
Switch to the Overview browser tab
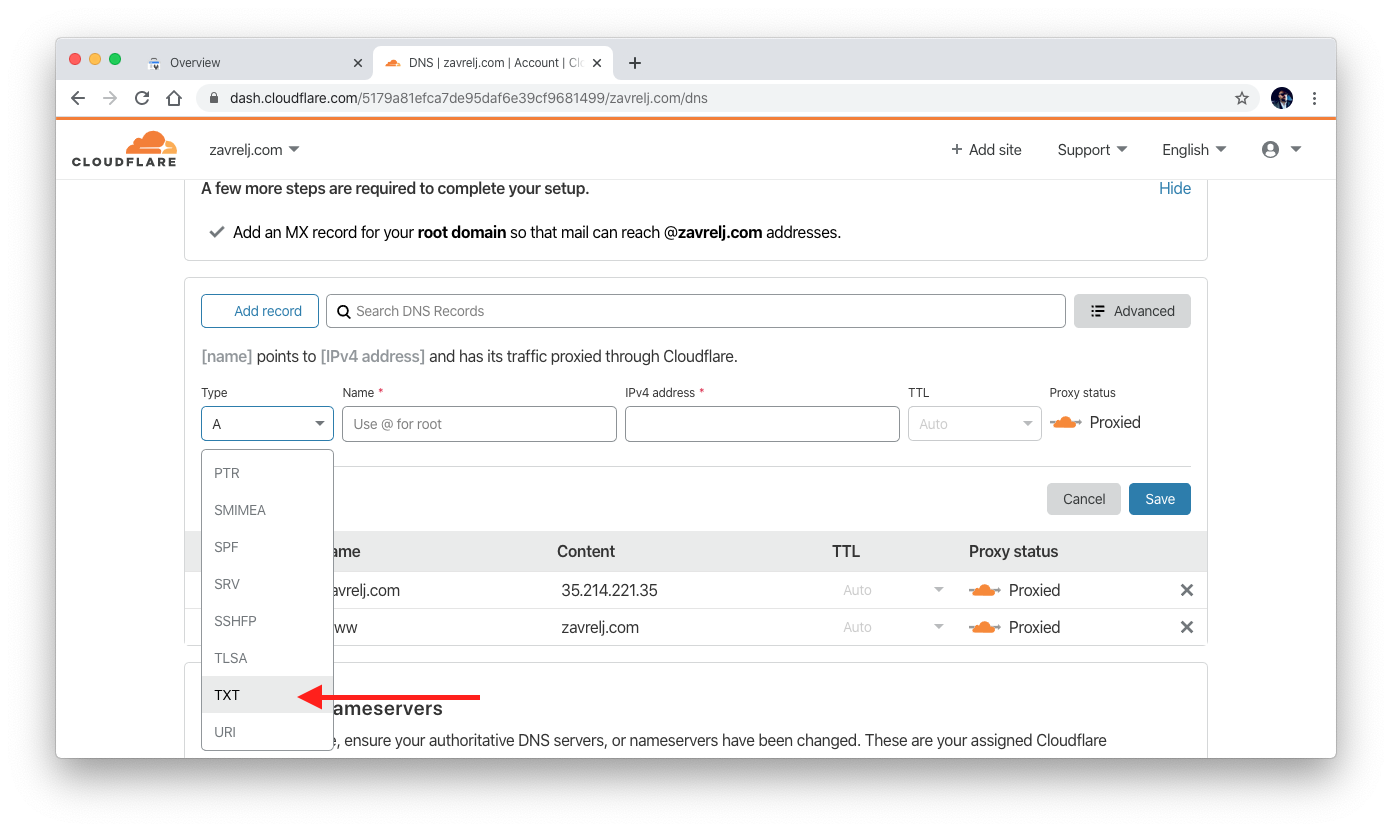tap(253, 63)
